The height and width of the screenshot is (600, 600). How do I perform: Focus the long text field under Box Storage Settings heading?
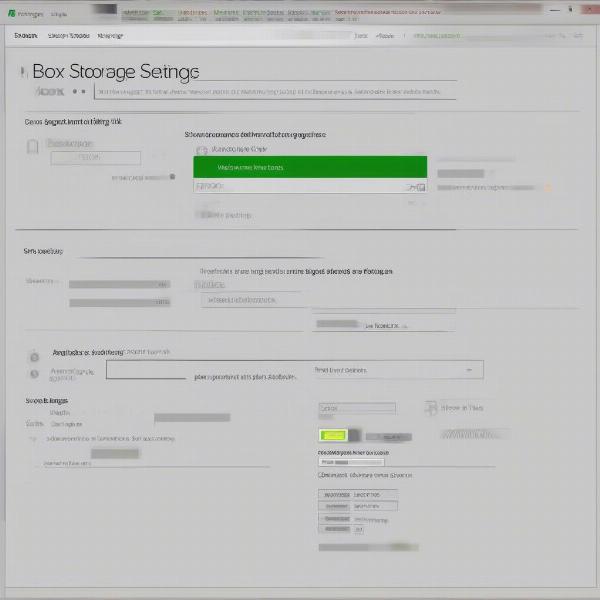point(275,92)
